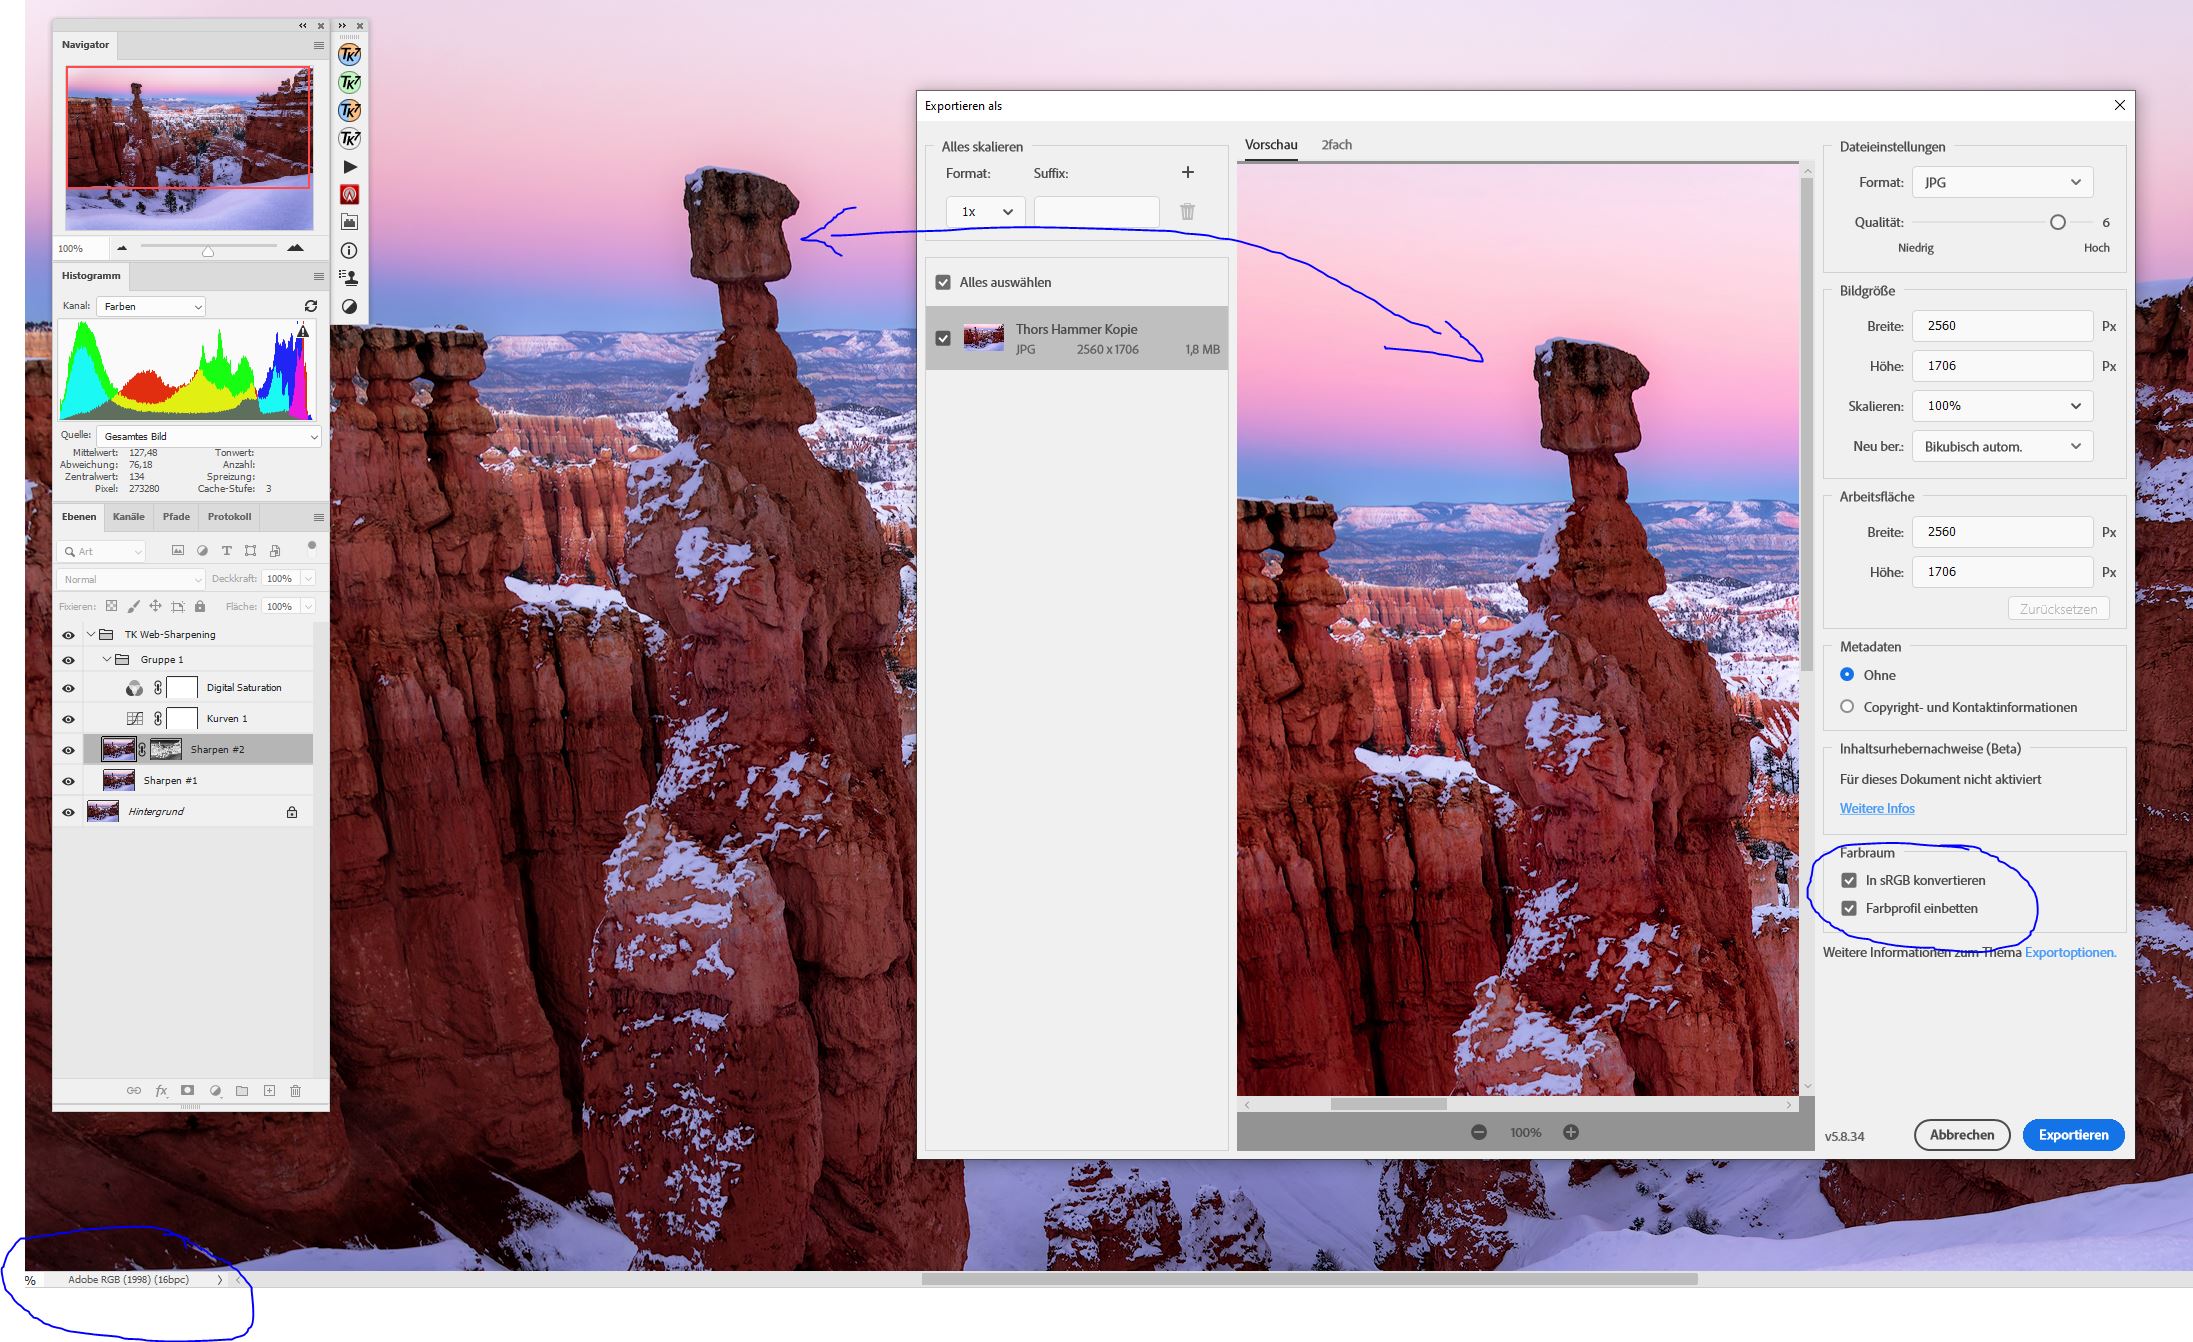Refresh the Histogramm with the circular arrow icon
This screenshot has height=1342, width=2193.
click(x=309, y=306)
